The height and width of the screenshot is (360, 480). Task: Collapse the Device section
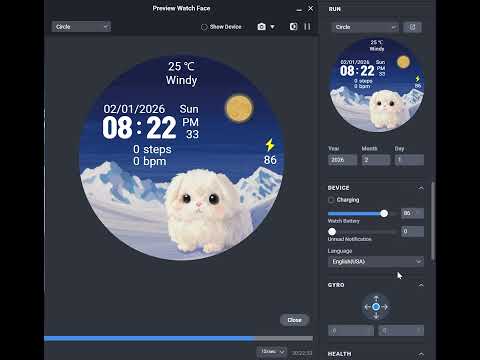point(421,188)
